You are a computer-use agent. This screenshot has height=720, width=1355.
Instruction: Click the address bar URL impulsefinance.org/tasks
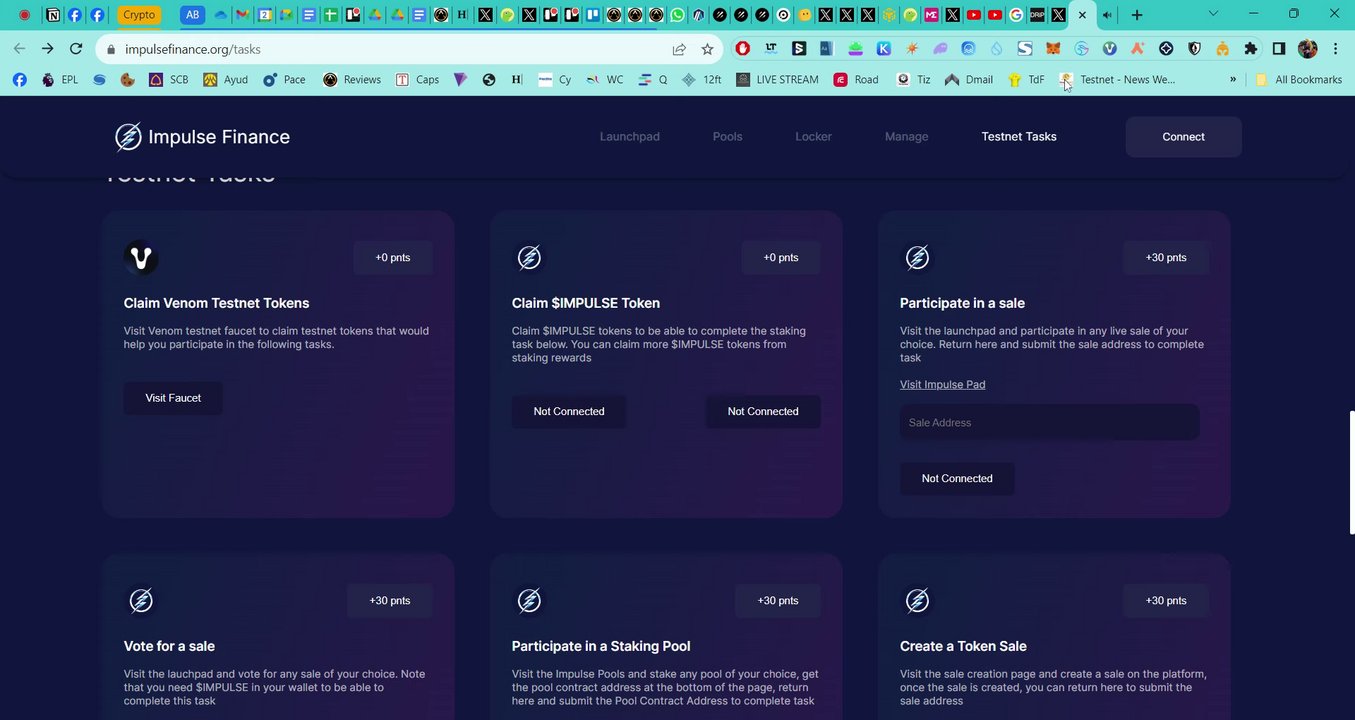coord(193,49)
